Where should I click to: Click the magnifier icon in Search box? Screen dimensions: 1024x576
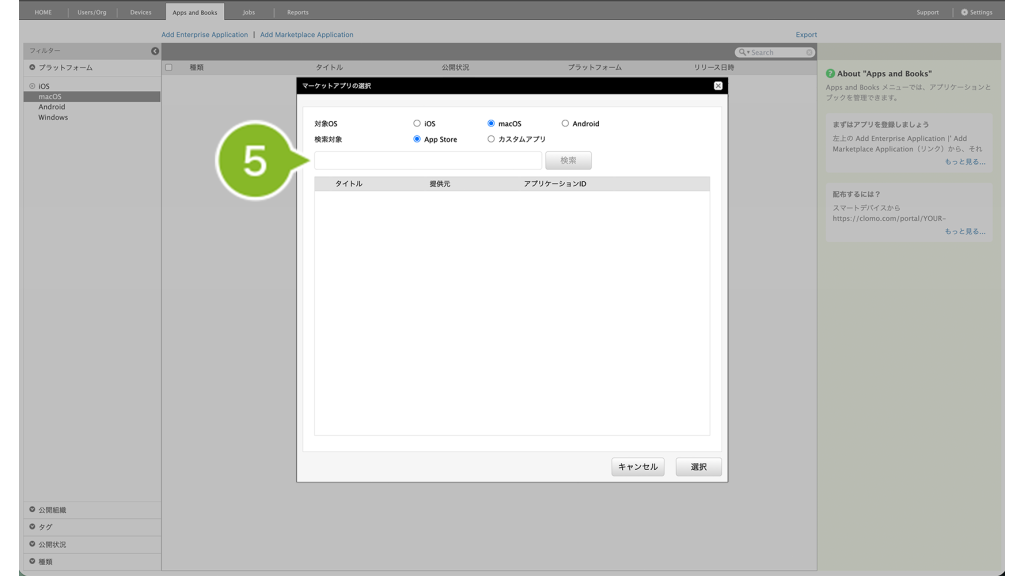click(x=743, y=52)
